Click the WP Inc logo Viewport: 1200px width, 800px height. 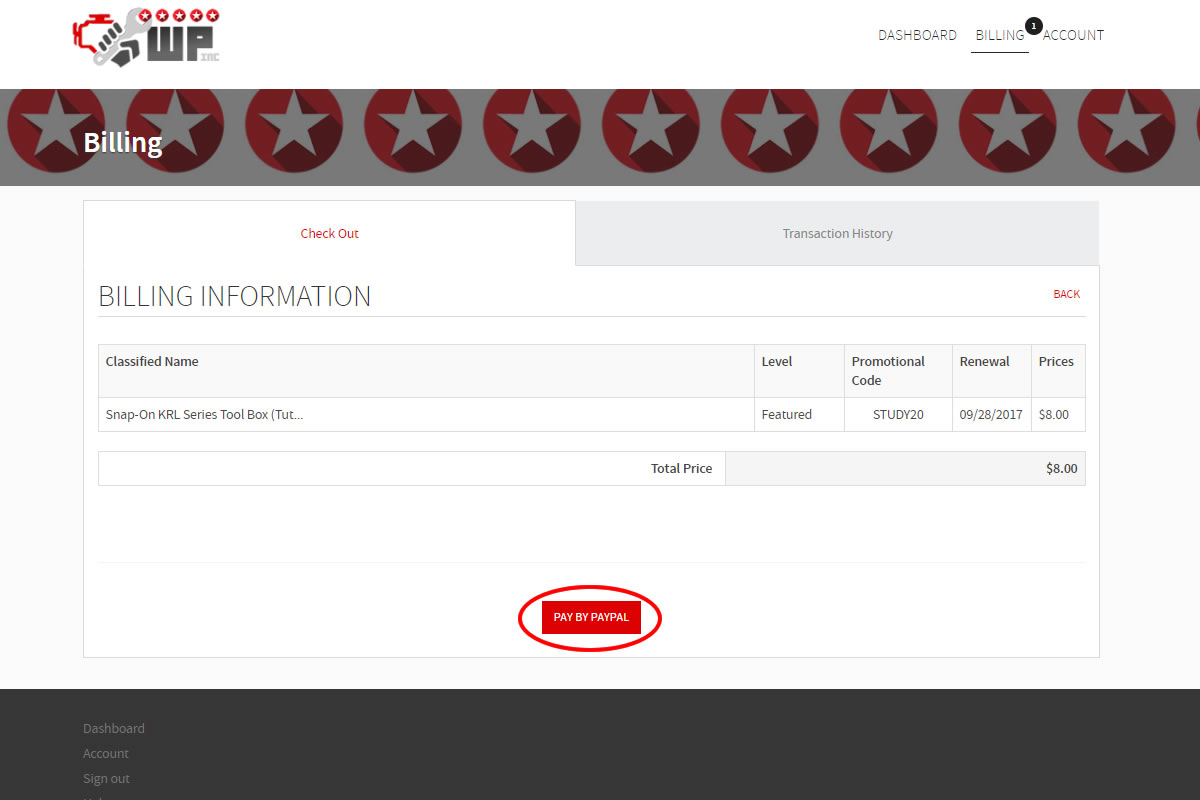(146, 37)
